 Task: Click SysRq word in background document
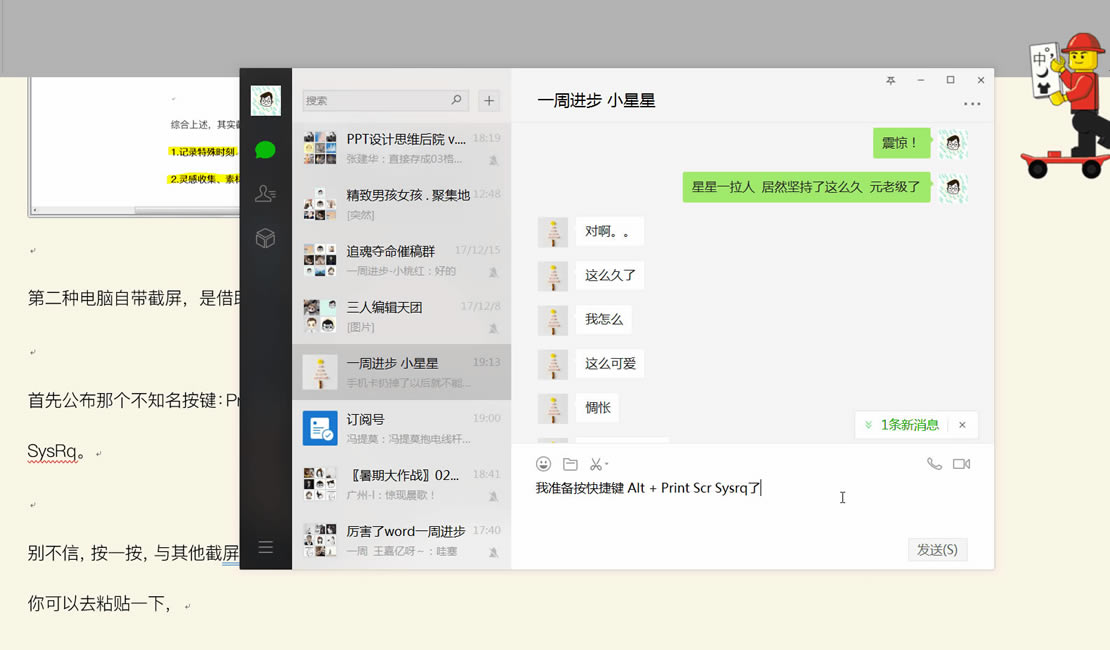coord(52,451)
